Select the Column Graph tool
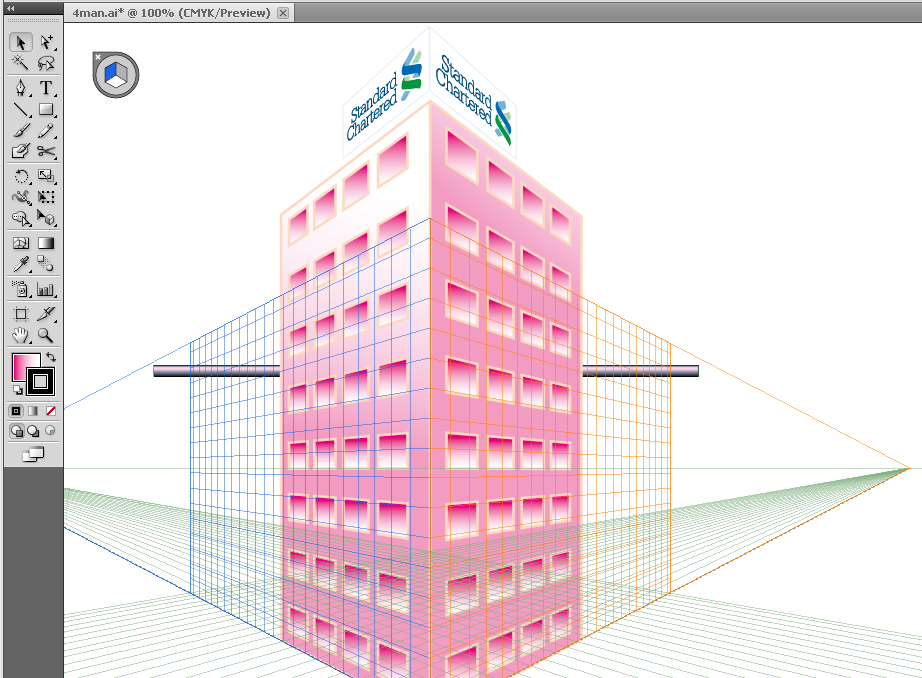 [x=46, y=289]
